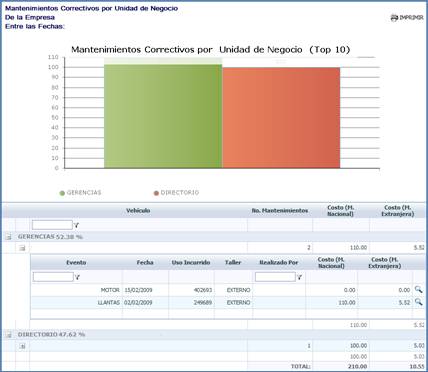Select TOTAL value 210.00

[358, 366]
